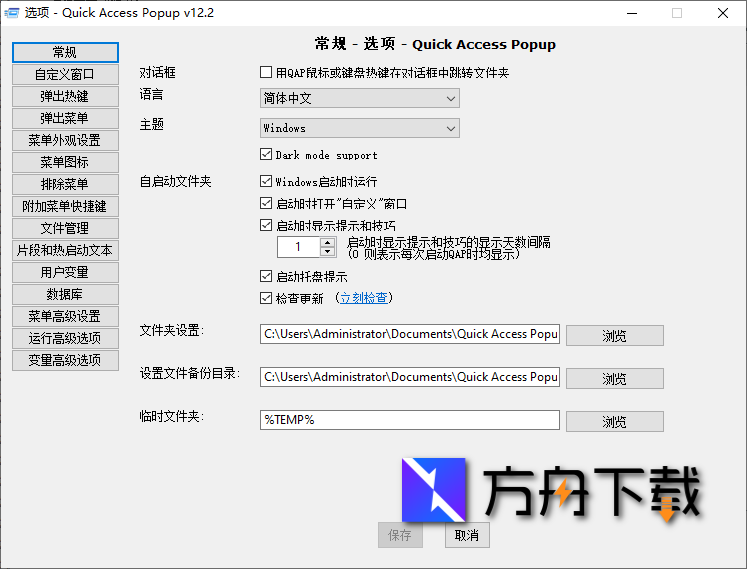Open the 弹出菜单 section

65,118
